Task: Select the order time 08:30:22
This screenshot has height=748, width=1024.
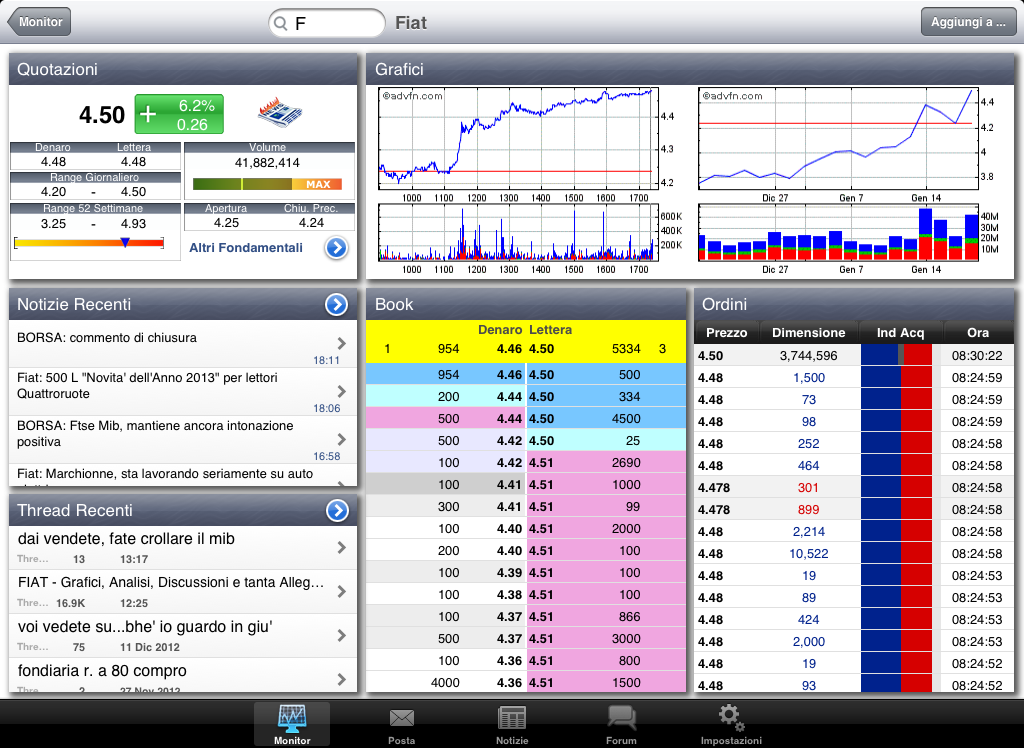Action: coord(977,355)
